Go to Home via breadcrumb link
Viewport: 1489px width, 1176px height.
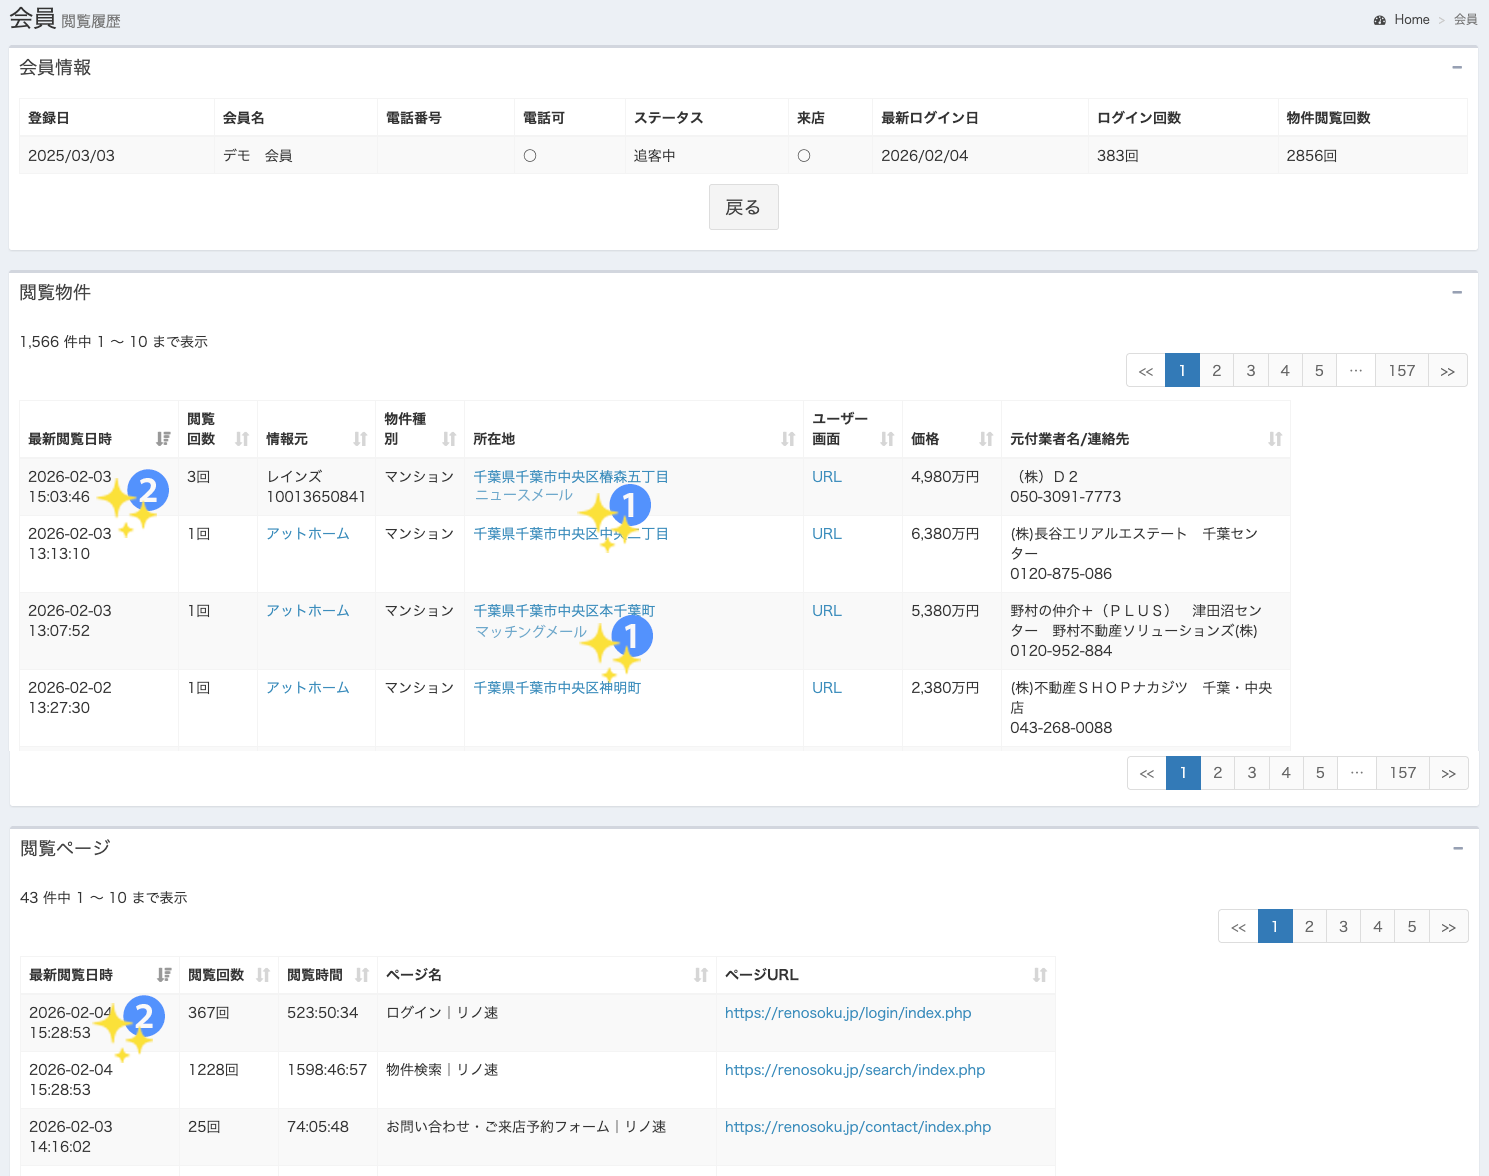click(1412, 20)
